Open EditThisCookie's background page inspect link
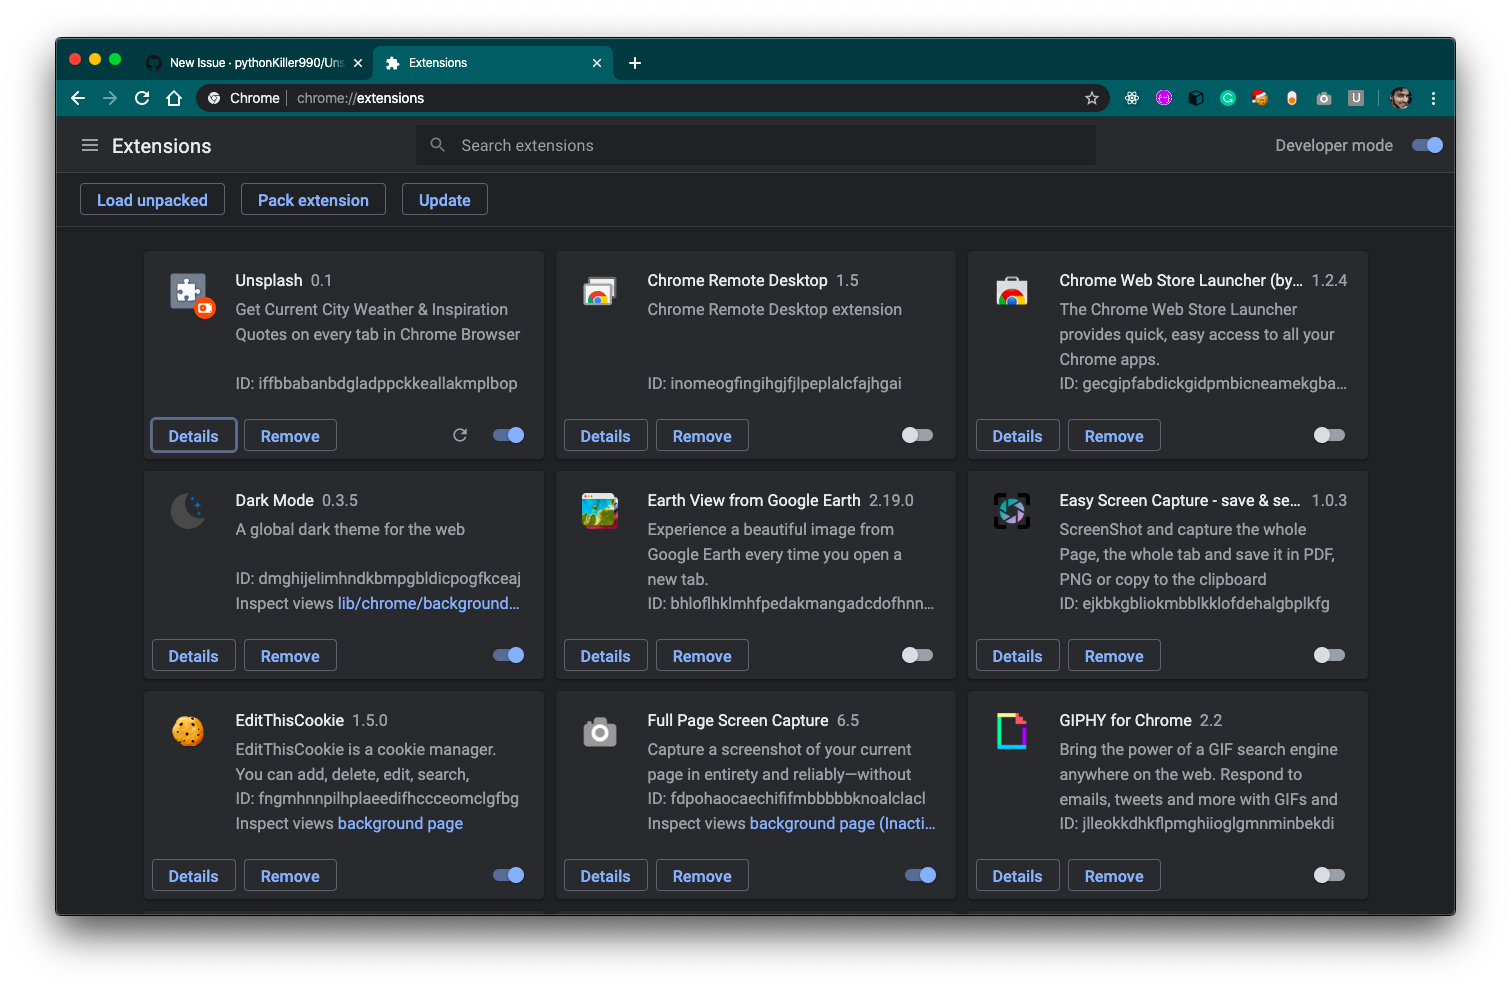1511x989 pixels. pos(400,823)
